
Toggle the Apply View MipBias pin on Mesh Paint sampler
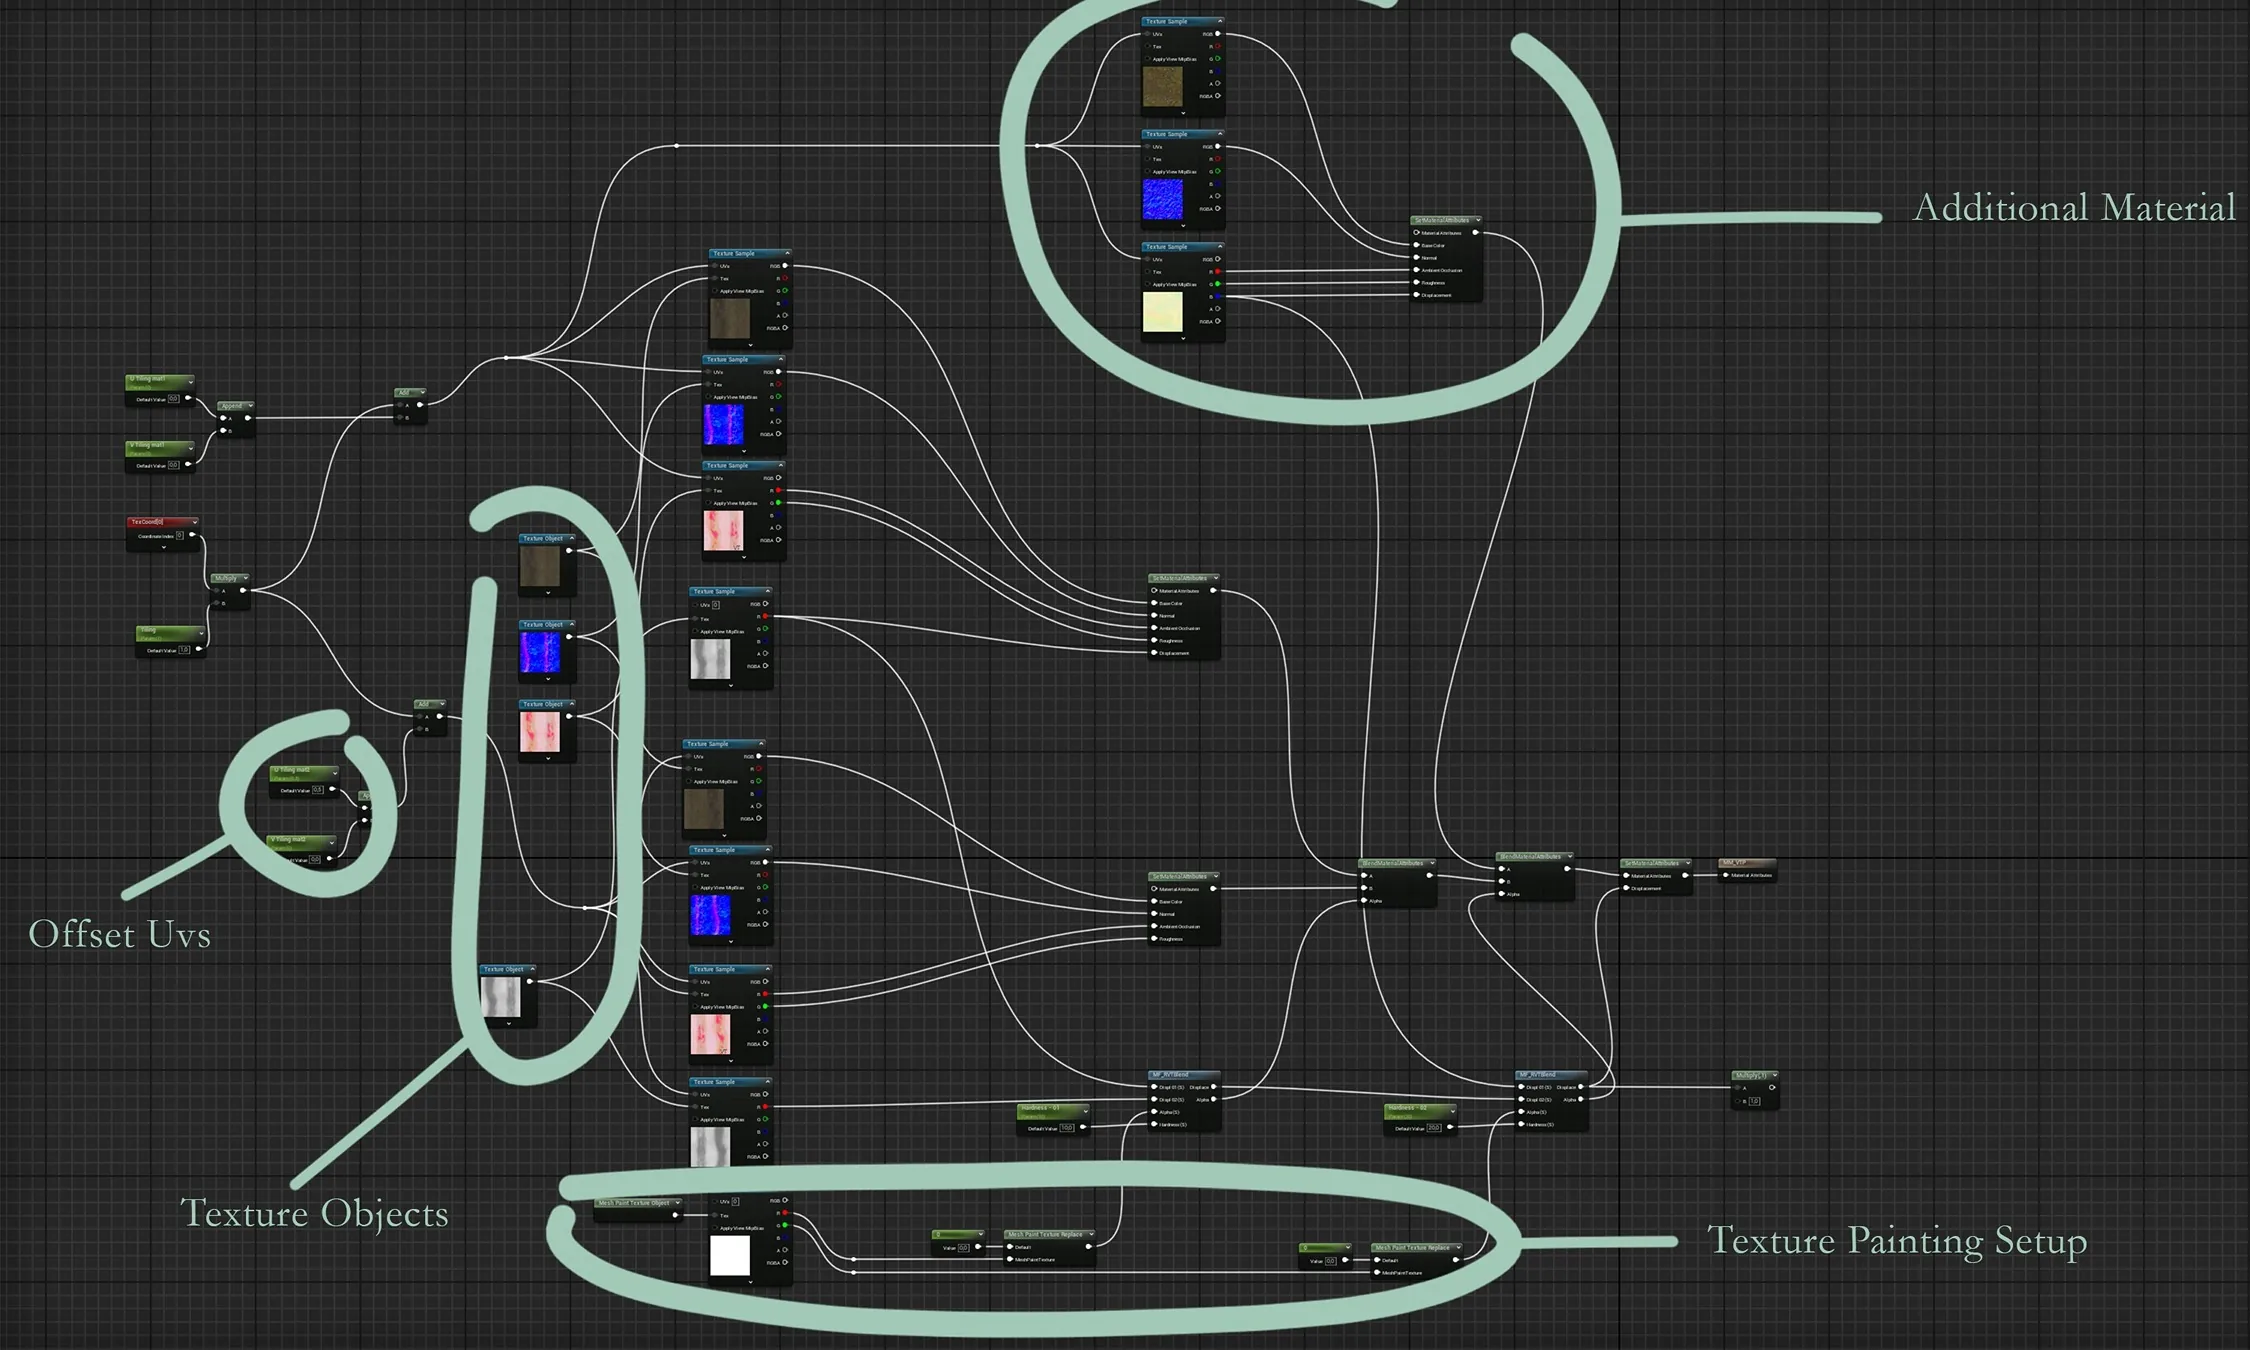715,1228
